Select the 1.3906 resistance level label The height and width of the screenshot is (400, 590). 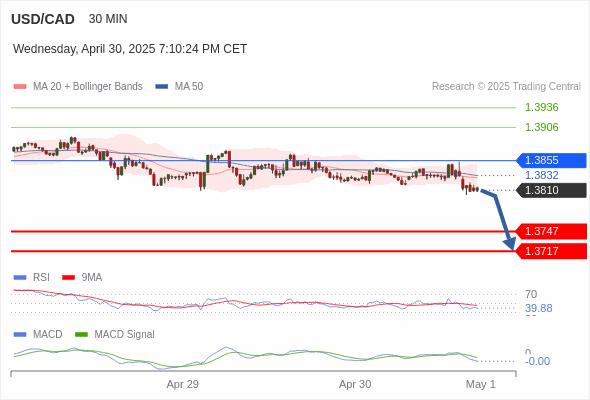541,127
